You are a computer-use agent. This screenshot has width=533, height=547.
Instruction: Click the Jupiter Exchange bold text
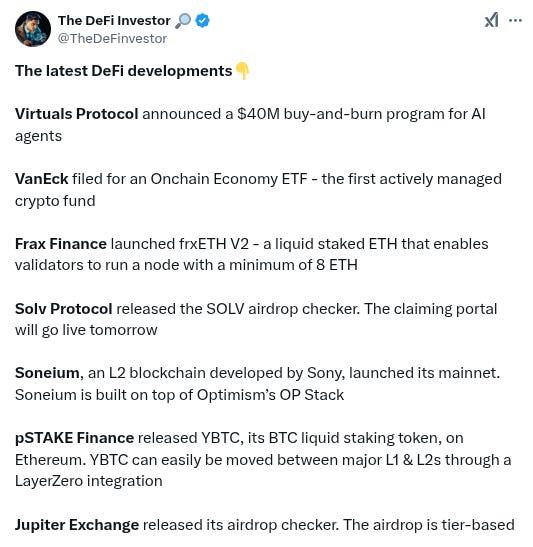point(77,525)
